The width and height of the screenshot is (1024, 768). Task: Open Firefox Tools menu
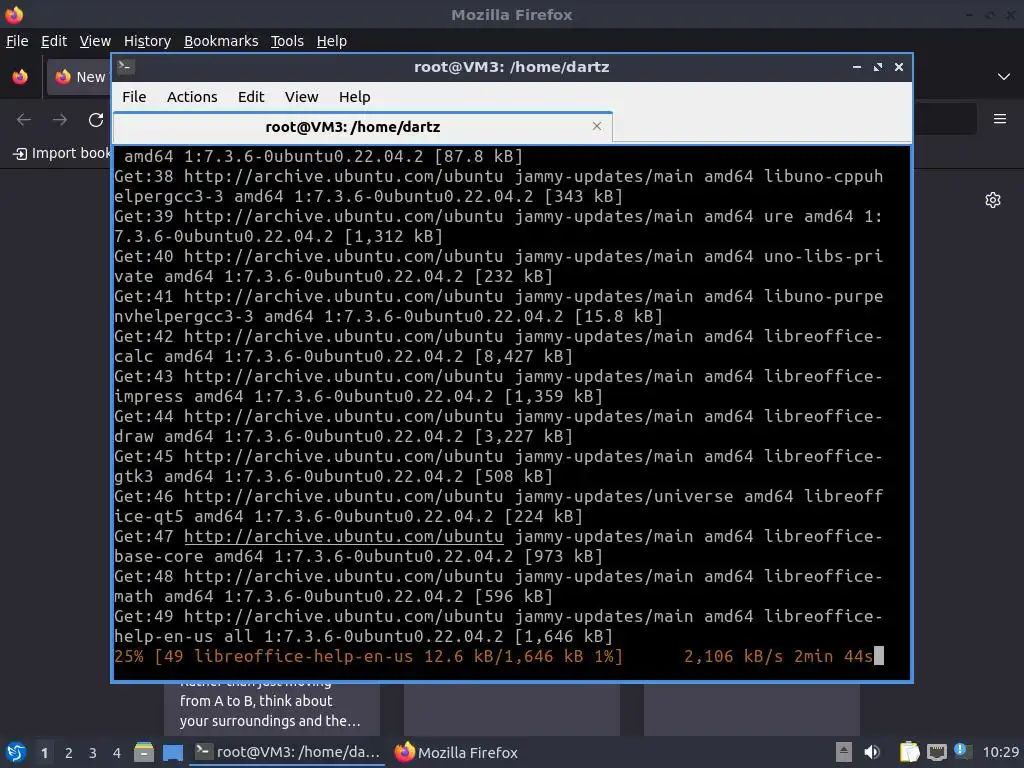(x=287, y=41)
